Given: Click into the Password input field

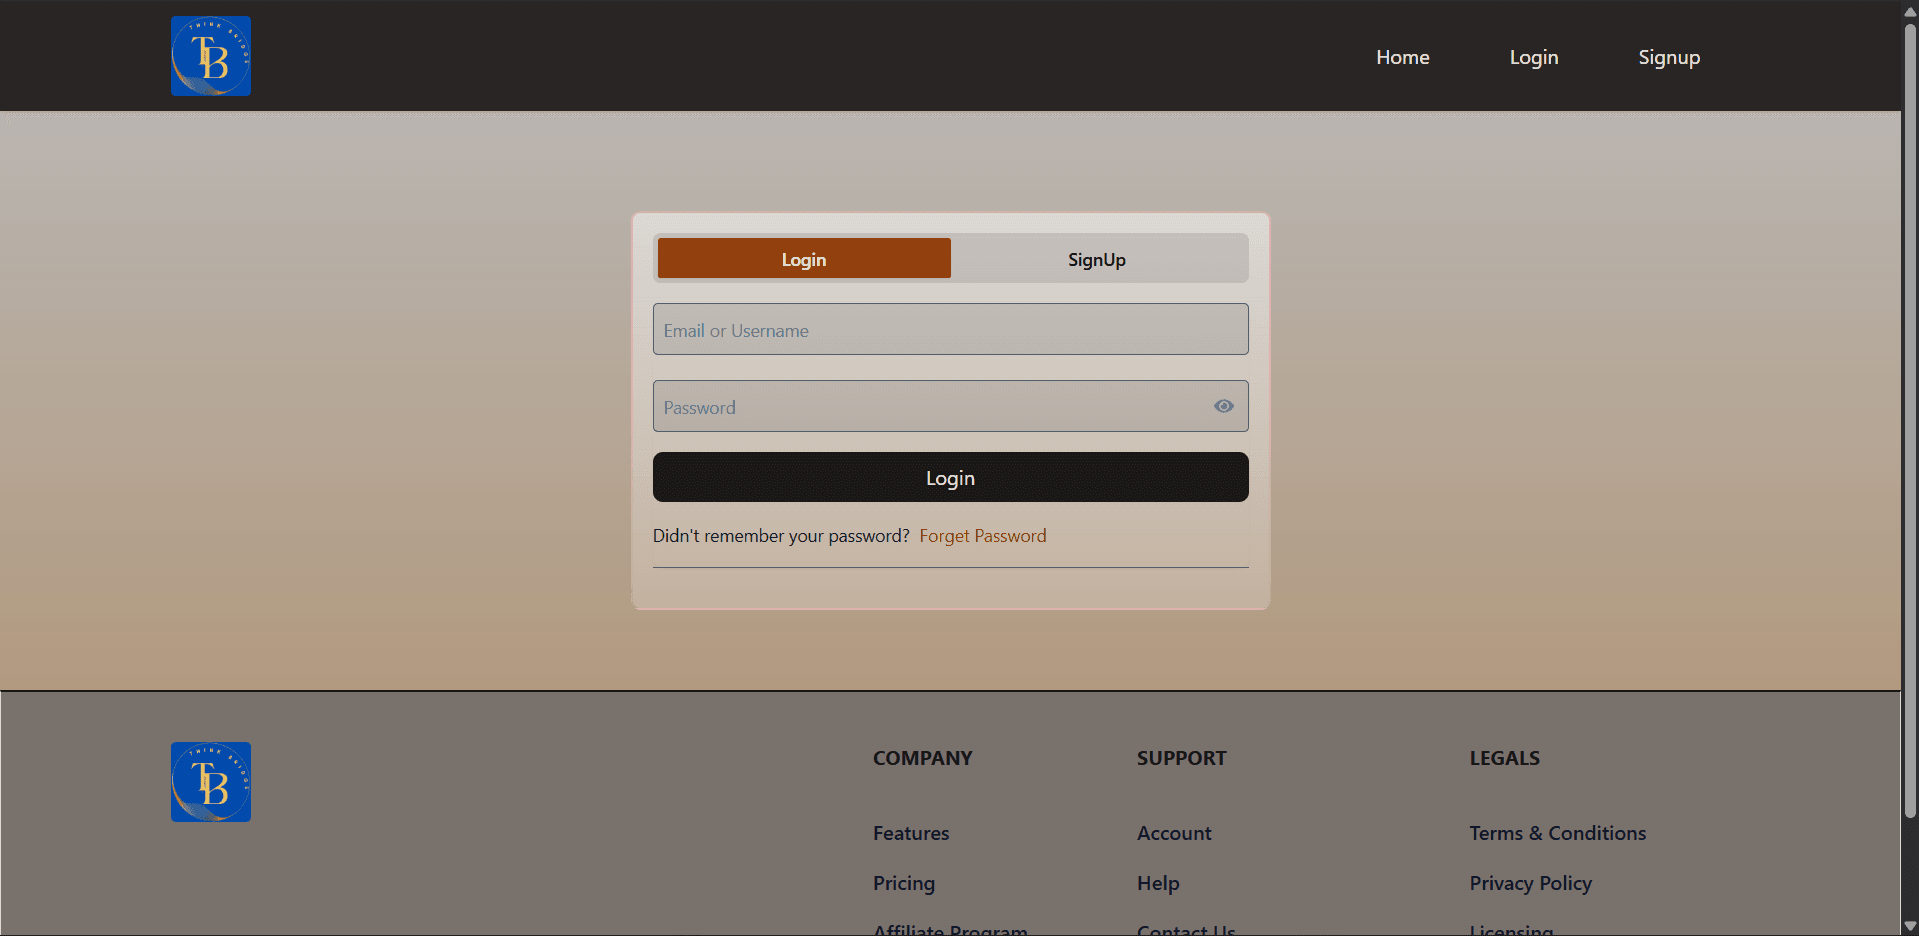Looking at the screenshot, I should tap(930, 407).
